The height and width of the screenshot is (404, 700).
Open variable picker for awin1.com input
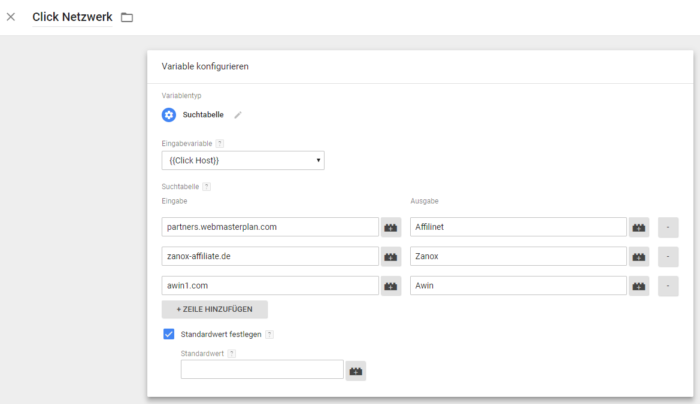coord(391,285)
